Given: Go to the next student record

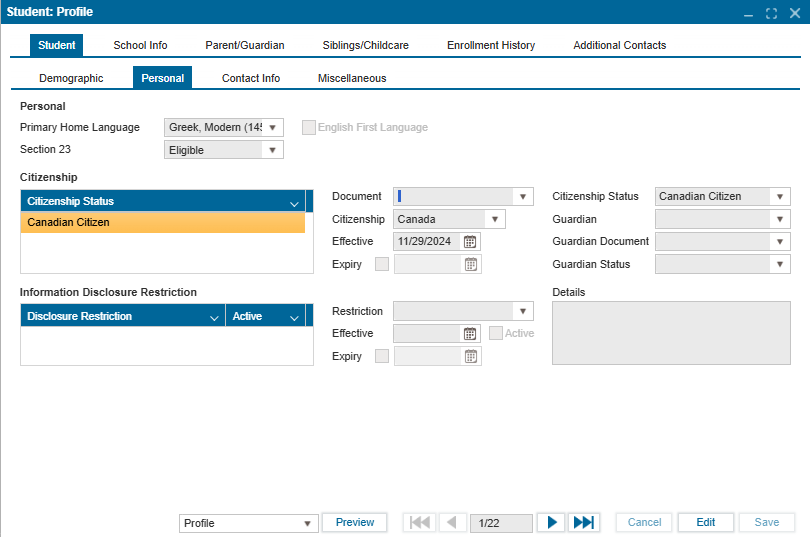Looking at the screenshot, I should (551, 523).
